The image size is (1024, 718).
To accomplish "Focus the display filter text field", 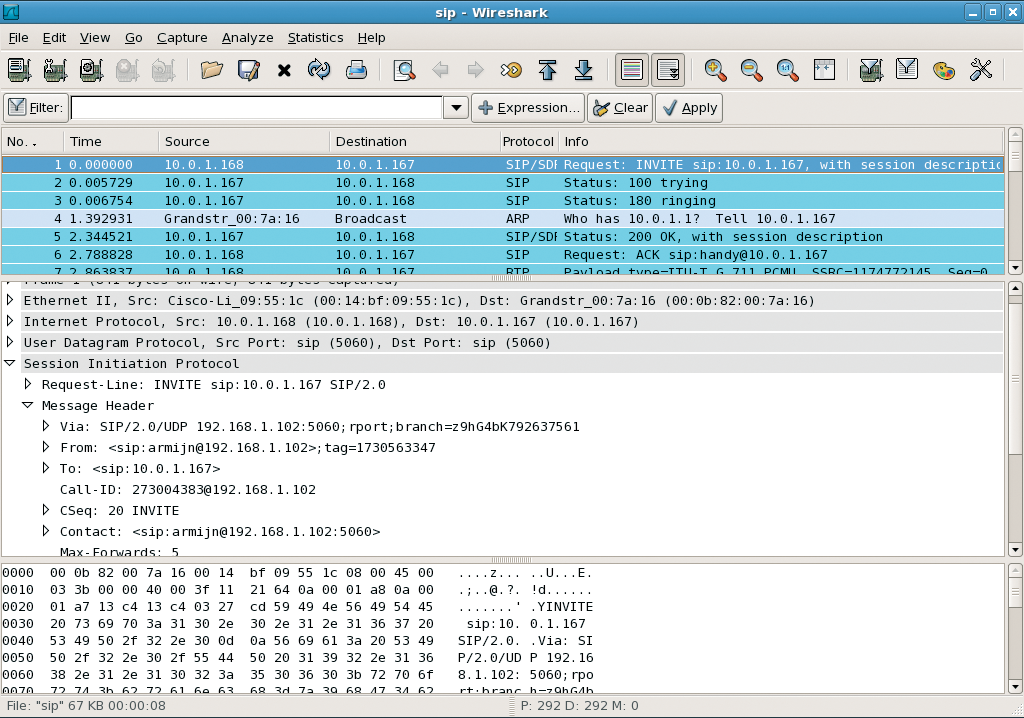I will pyautogui.click(x=257, y=108).
